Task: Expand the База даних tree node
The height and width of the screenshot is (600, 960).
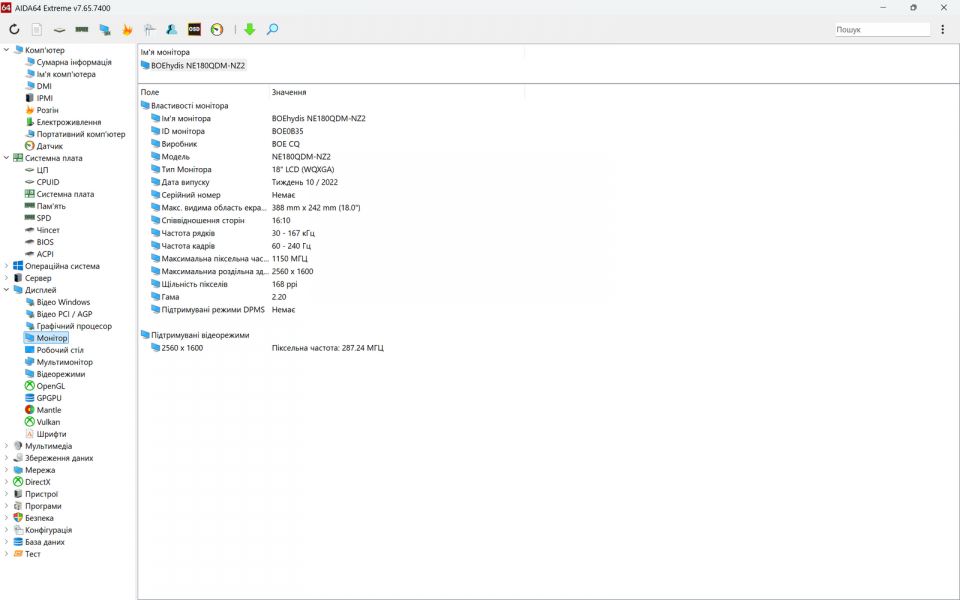Action: (x=7, y=542)
